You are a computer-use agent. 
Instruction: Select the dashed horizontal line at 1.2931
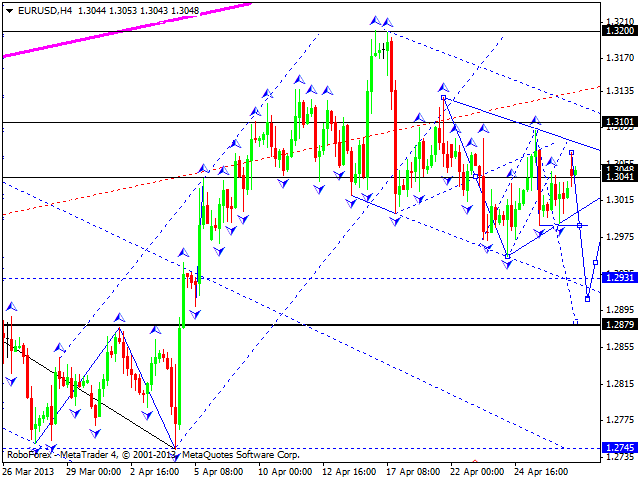301,278
